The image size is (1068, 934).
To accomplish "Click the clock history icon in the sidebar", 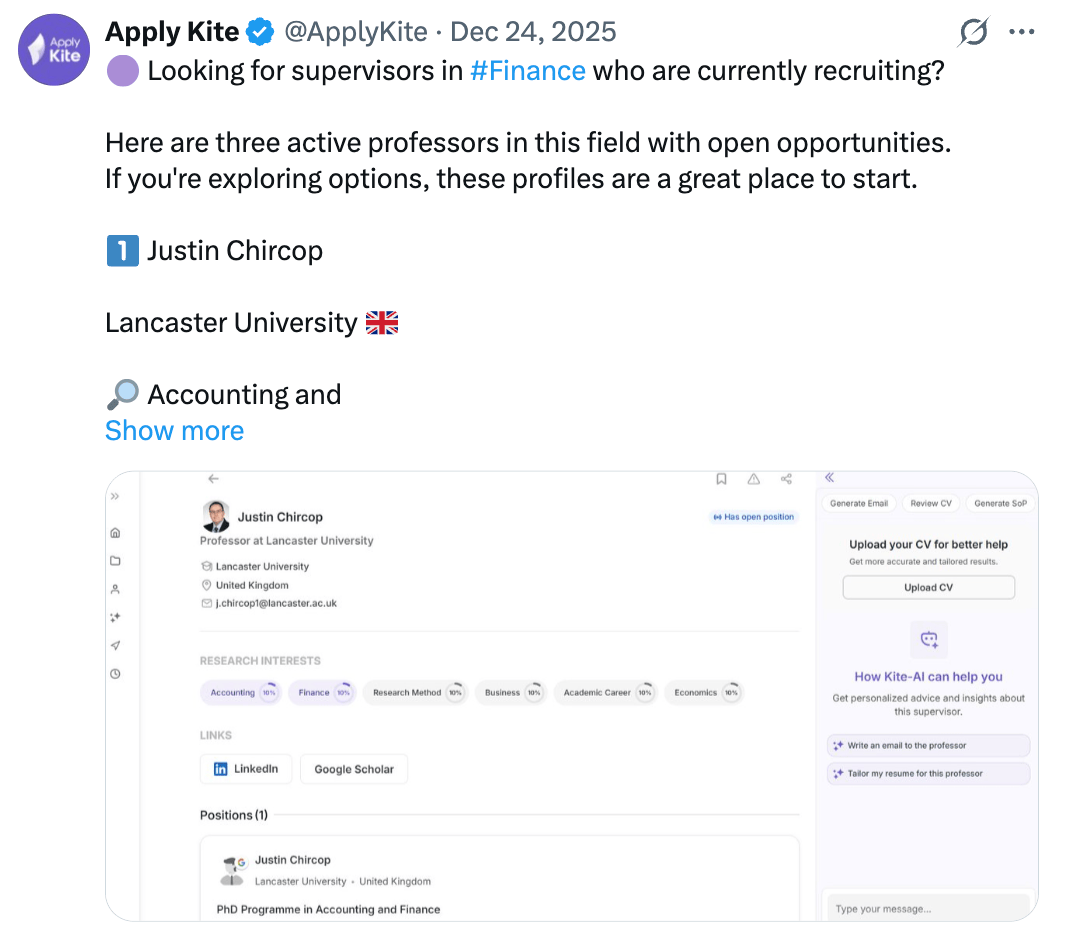I will [116, 674].
